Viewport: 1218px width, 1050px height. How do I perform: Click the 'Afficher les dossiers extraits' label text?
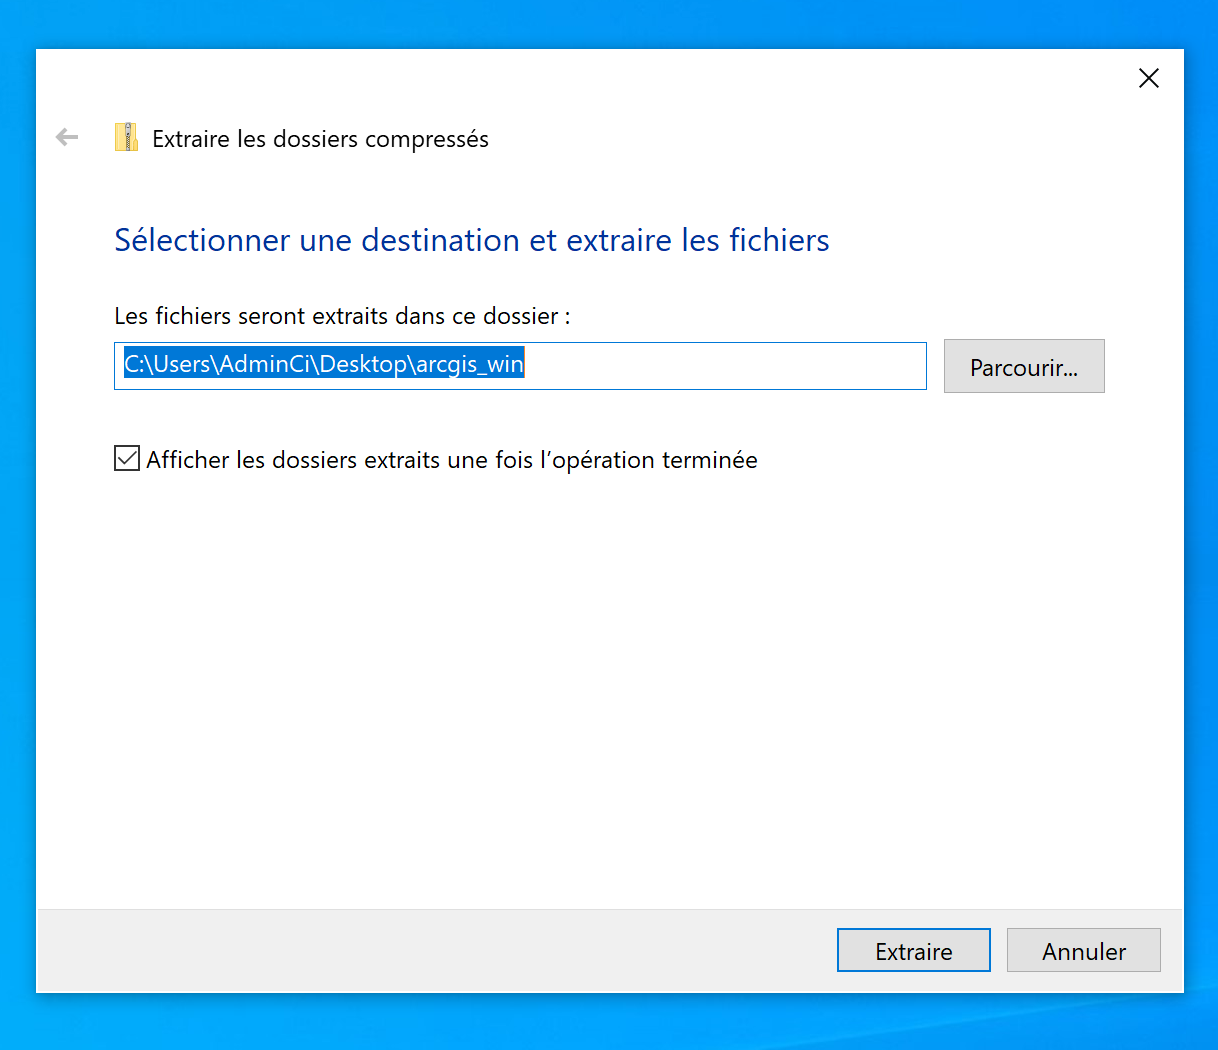pyautogui.click(x=400, y=460)
